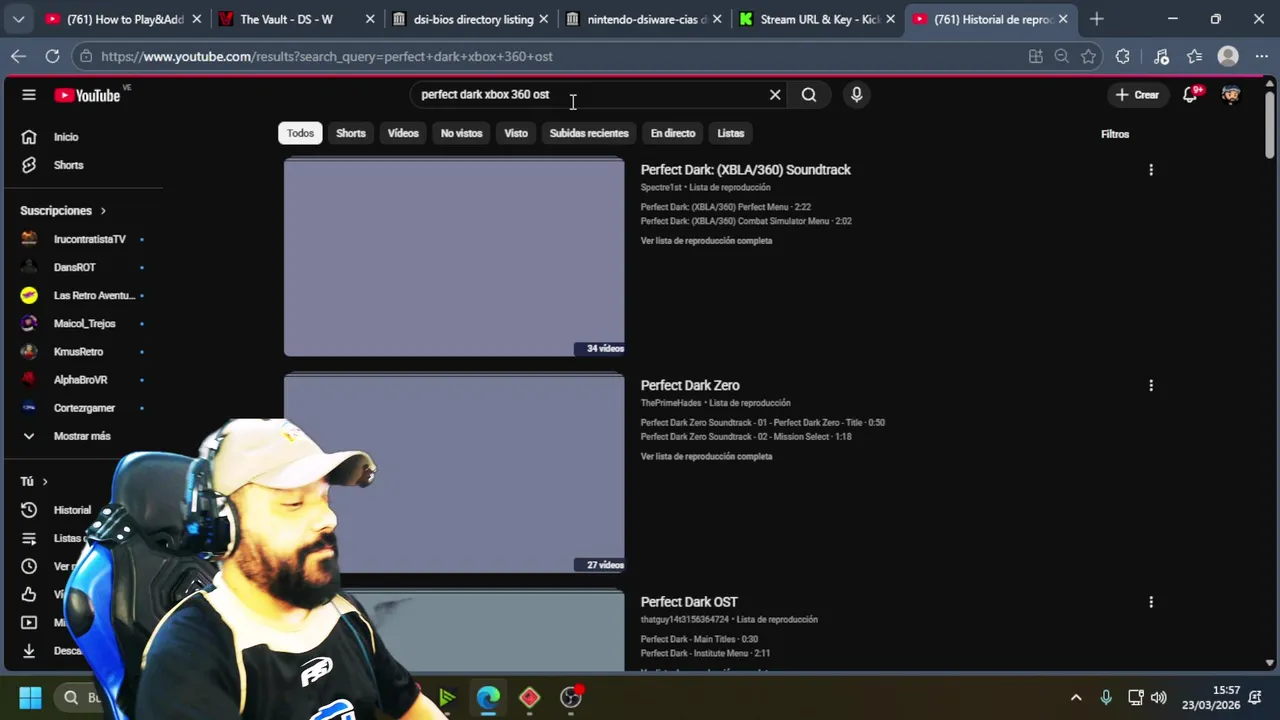Go to the YouTube home logo
The image size is (1280, 720).
(x=88, y=95)
